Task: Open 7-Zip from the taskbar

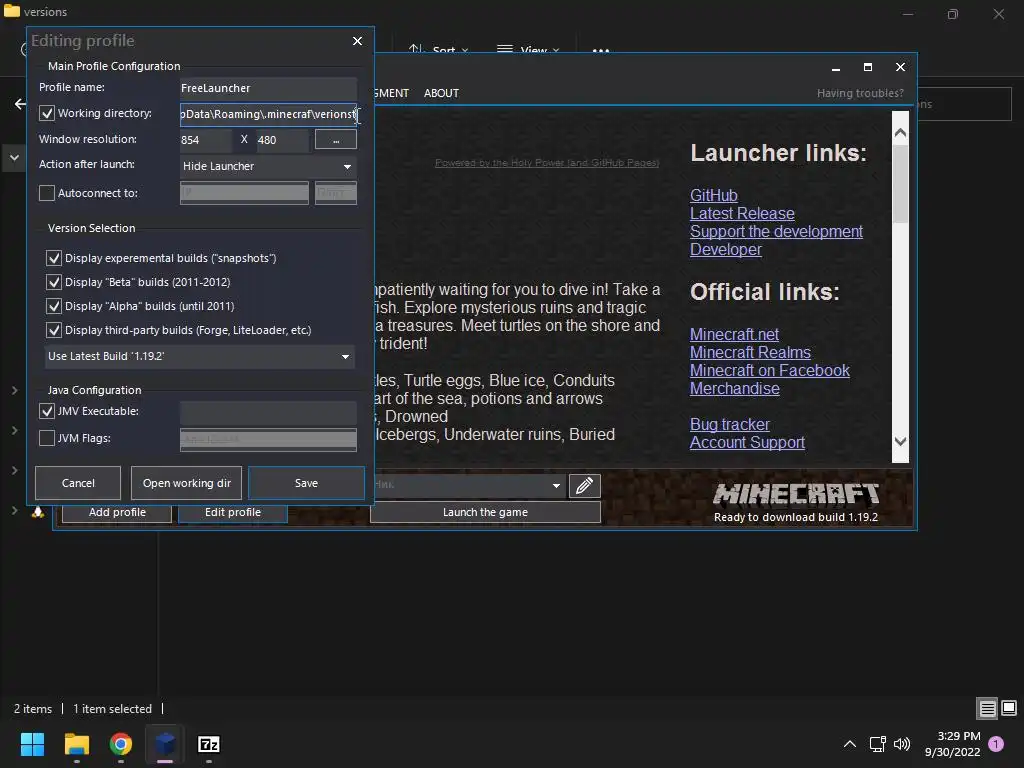Action: pyautogui.click(x=208, y=744)
